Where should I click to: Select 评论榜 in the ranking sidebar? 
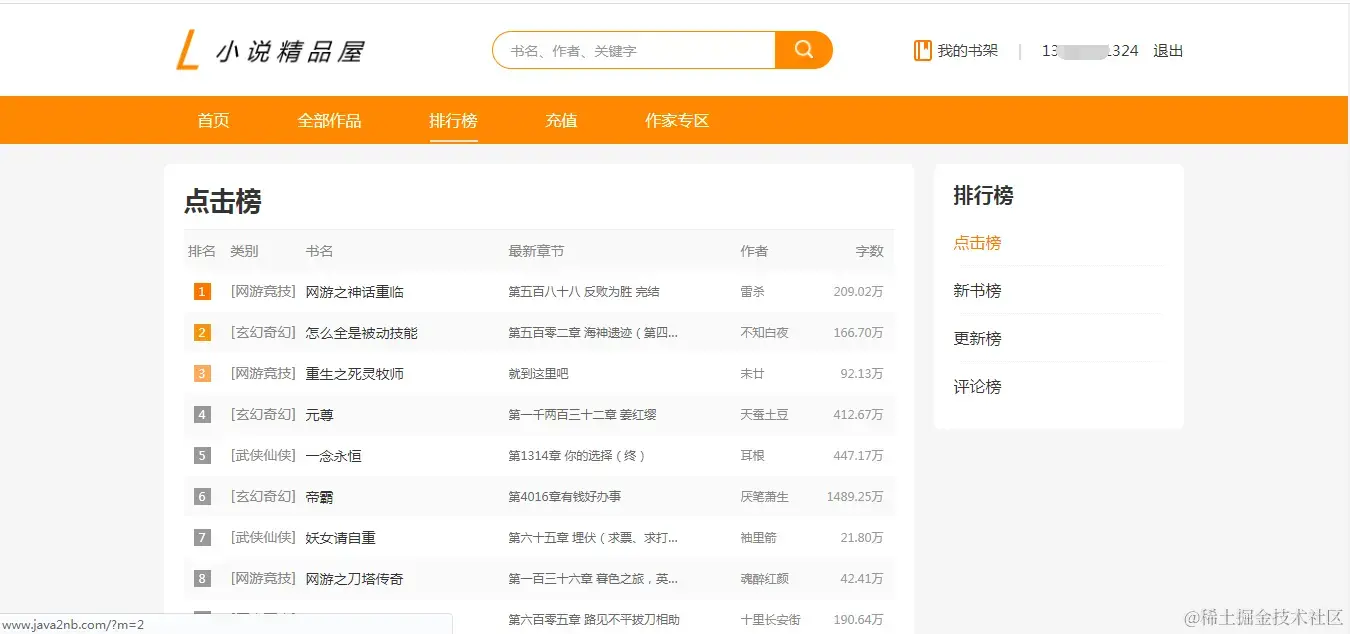click(x=977, y=387)
